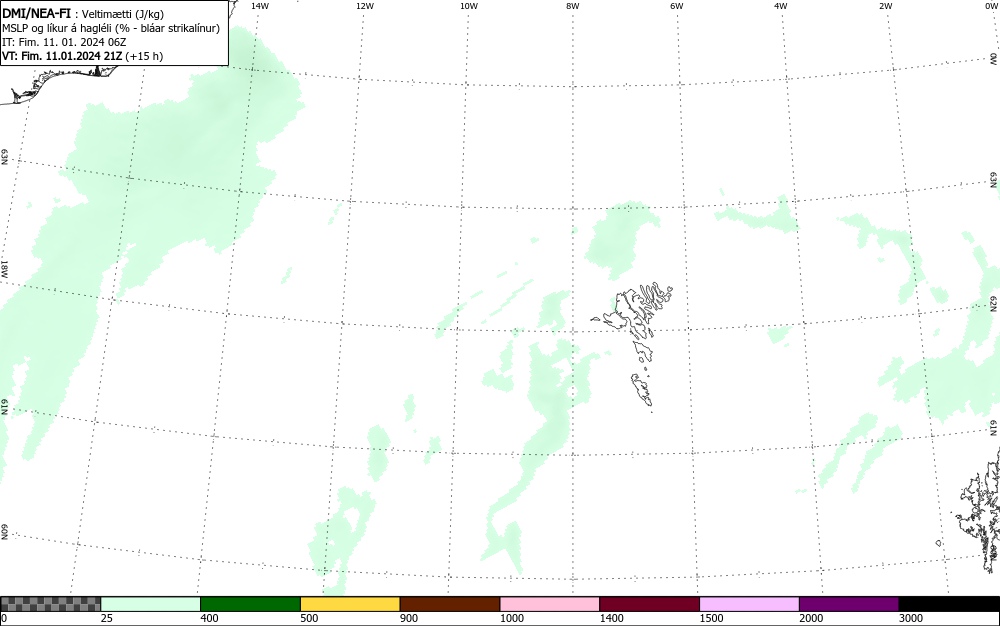Click the 18W label on left edge
This screenshot has width=1000, height=626.
[x=4, y=268]
